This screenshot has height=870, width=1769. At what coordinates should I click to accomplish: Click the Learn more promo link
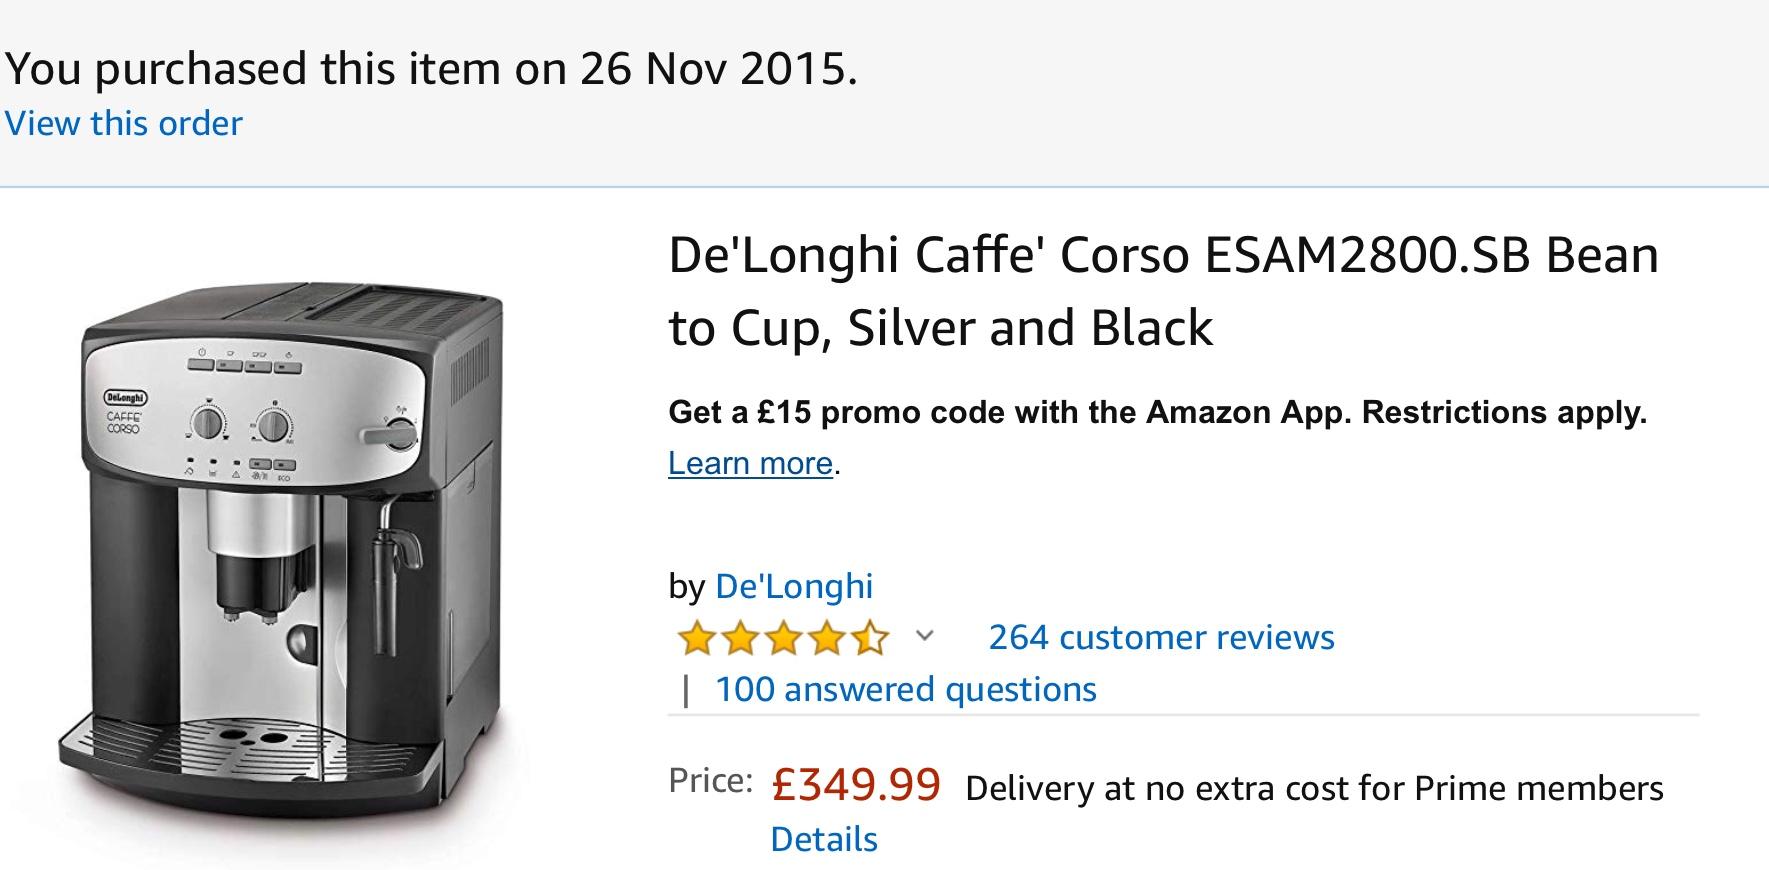tap(750, 463)
